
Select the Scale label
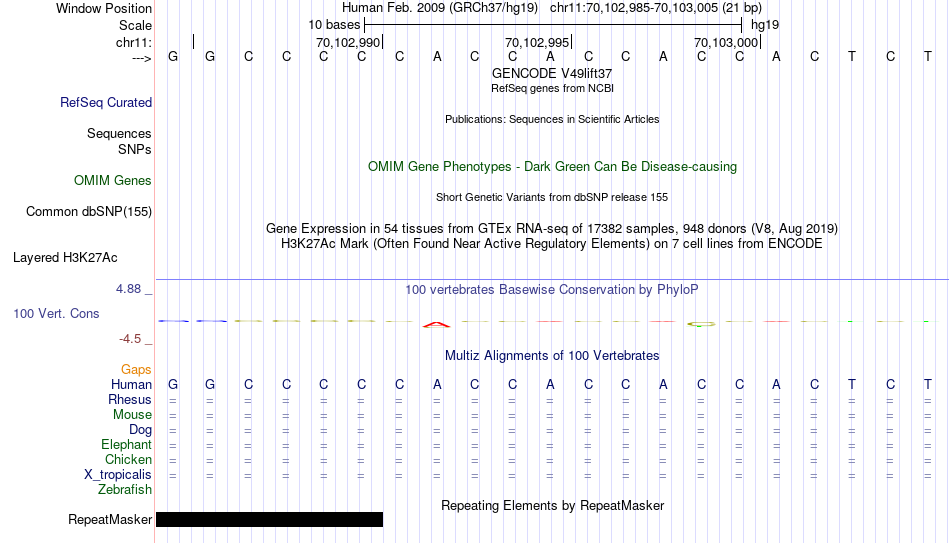[x=136, y=25]
